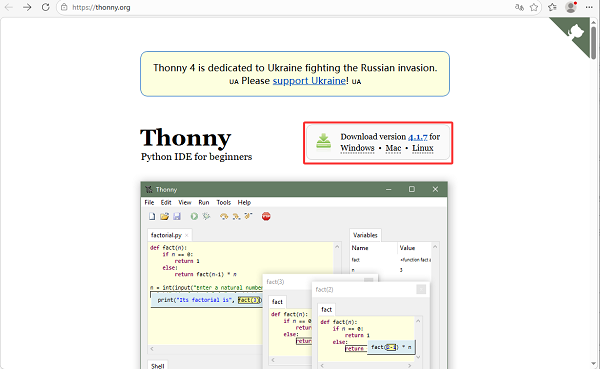
Task: Click the Thonny window close X
Action: (x=435, y=189)
